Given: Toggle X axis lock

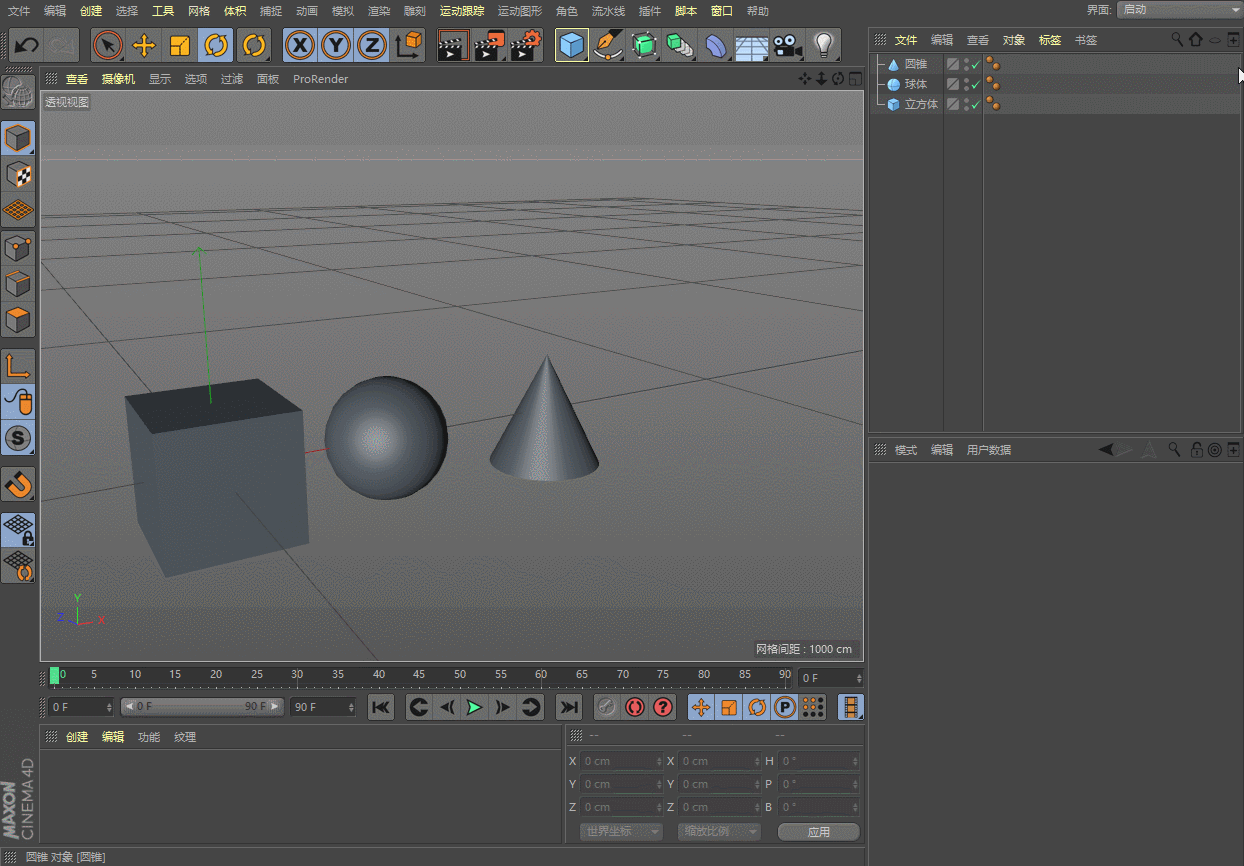Looking at the screenshot, I should click(x=299, y=45).
